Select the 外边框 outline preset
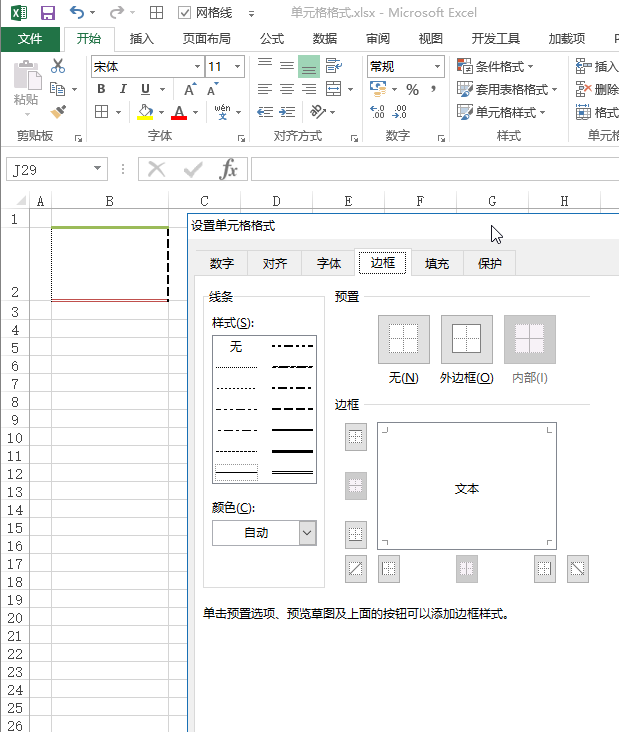Screen dimensions: 619x732 tap(467, 340)
